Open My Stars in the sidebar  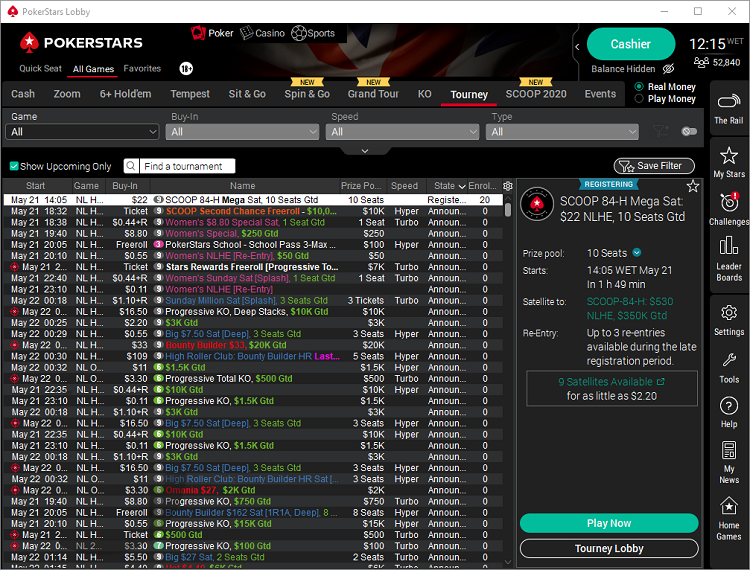728,160
